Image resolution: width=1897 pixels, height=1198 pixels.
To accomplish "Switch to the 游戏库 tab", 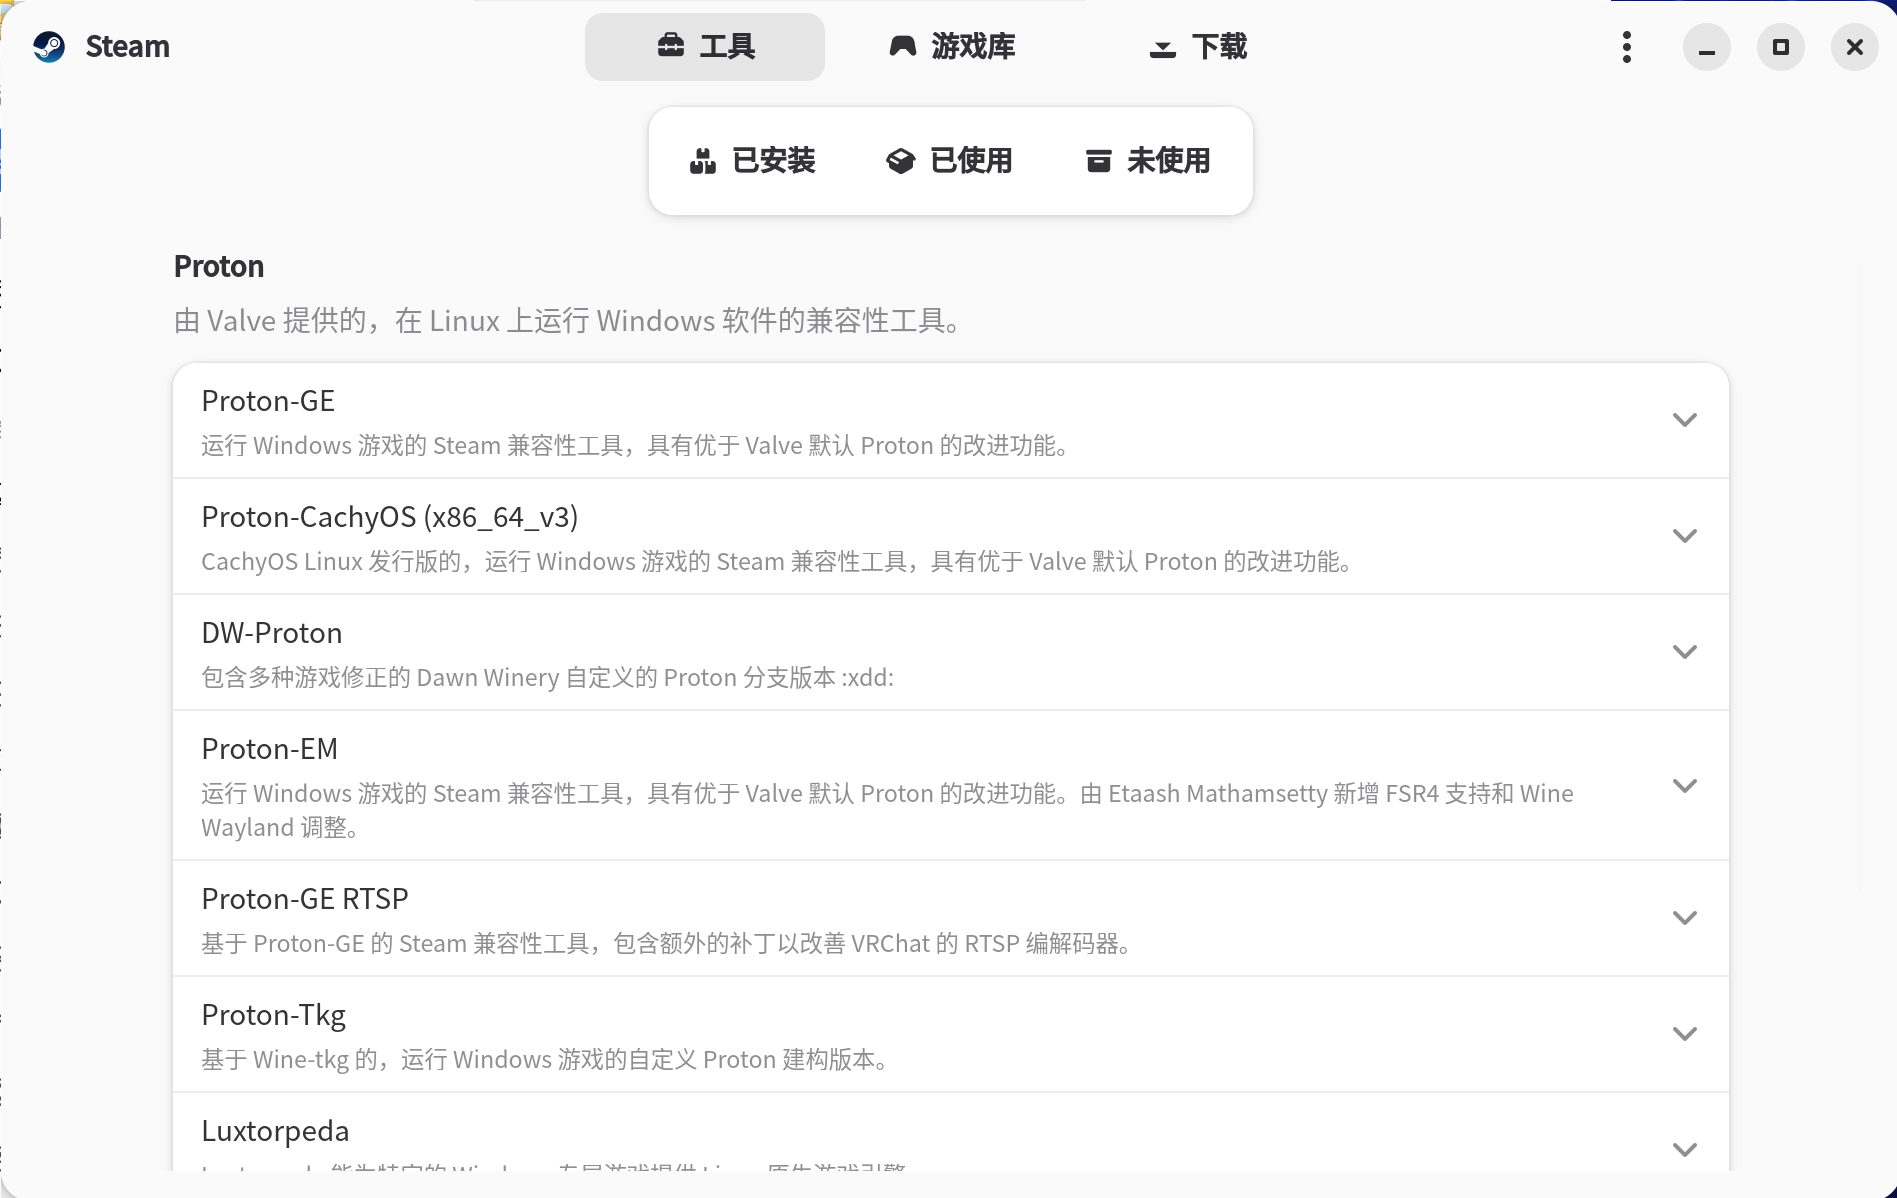I will click(x=952, y=47).
